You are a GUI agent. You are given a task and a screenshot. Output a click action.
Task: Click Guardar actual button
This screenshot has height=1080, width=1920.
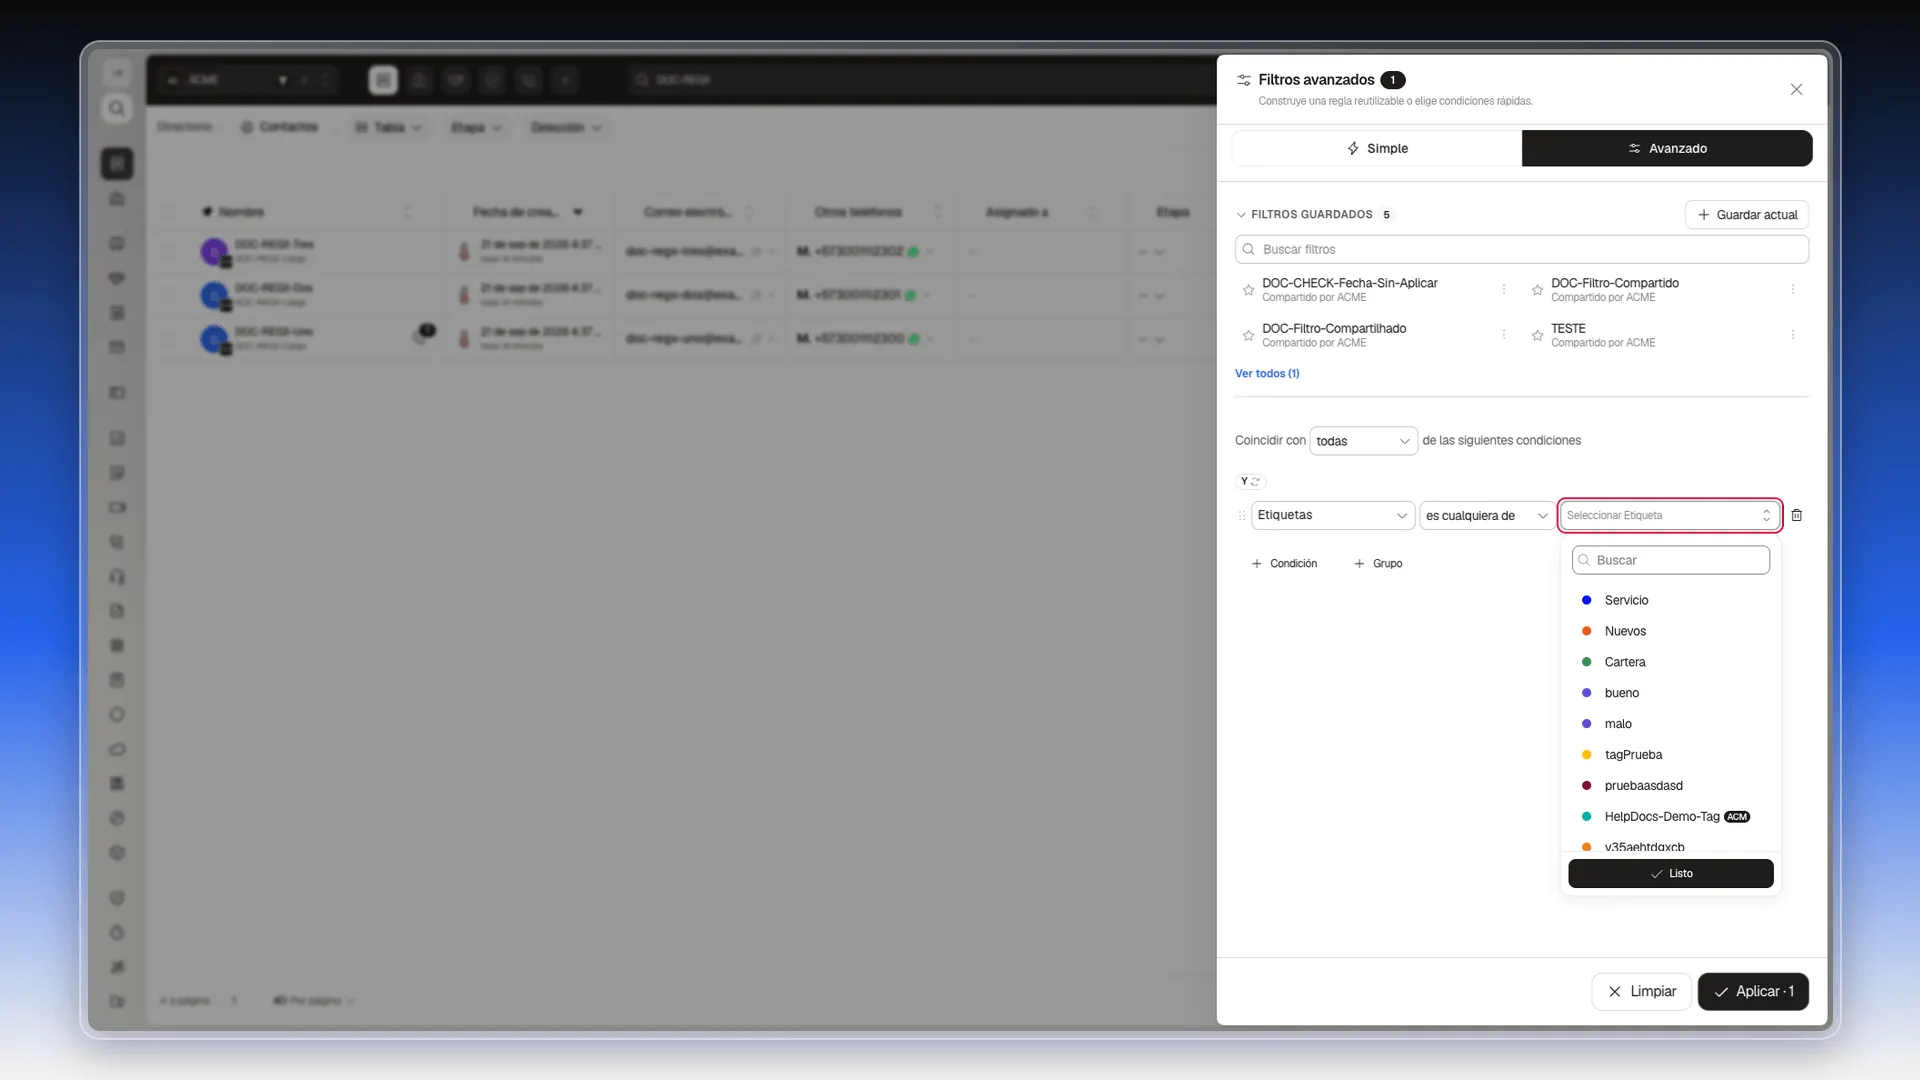pyautogui.click(x=1746, y=215)
